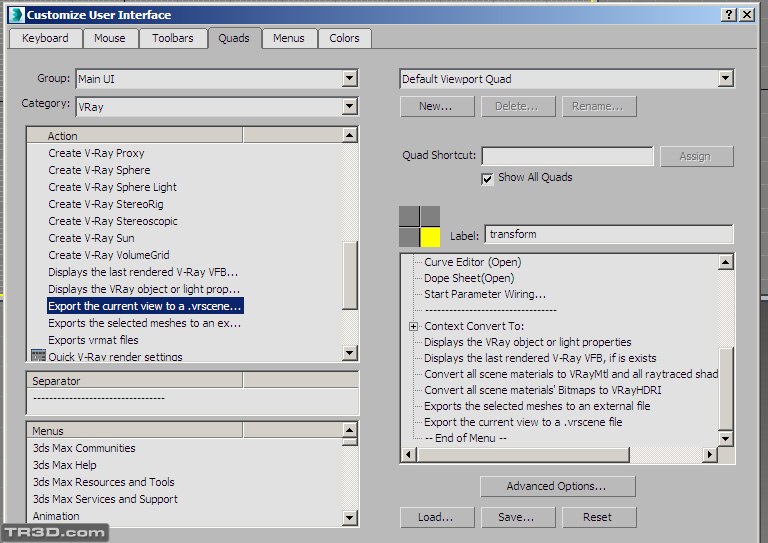Toggle the Show All Quads checkbox
This screenshot has height=543, width=768.
pos(488,178)
